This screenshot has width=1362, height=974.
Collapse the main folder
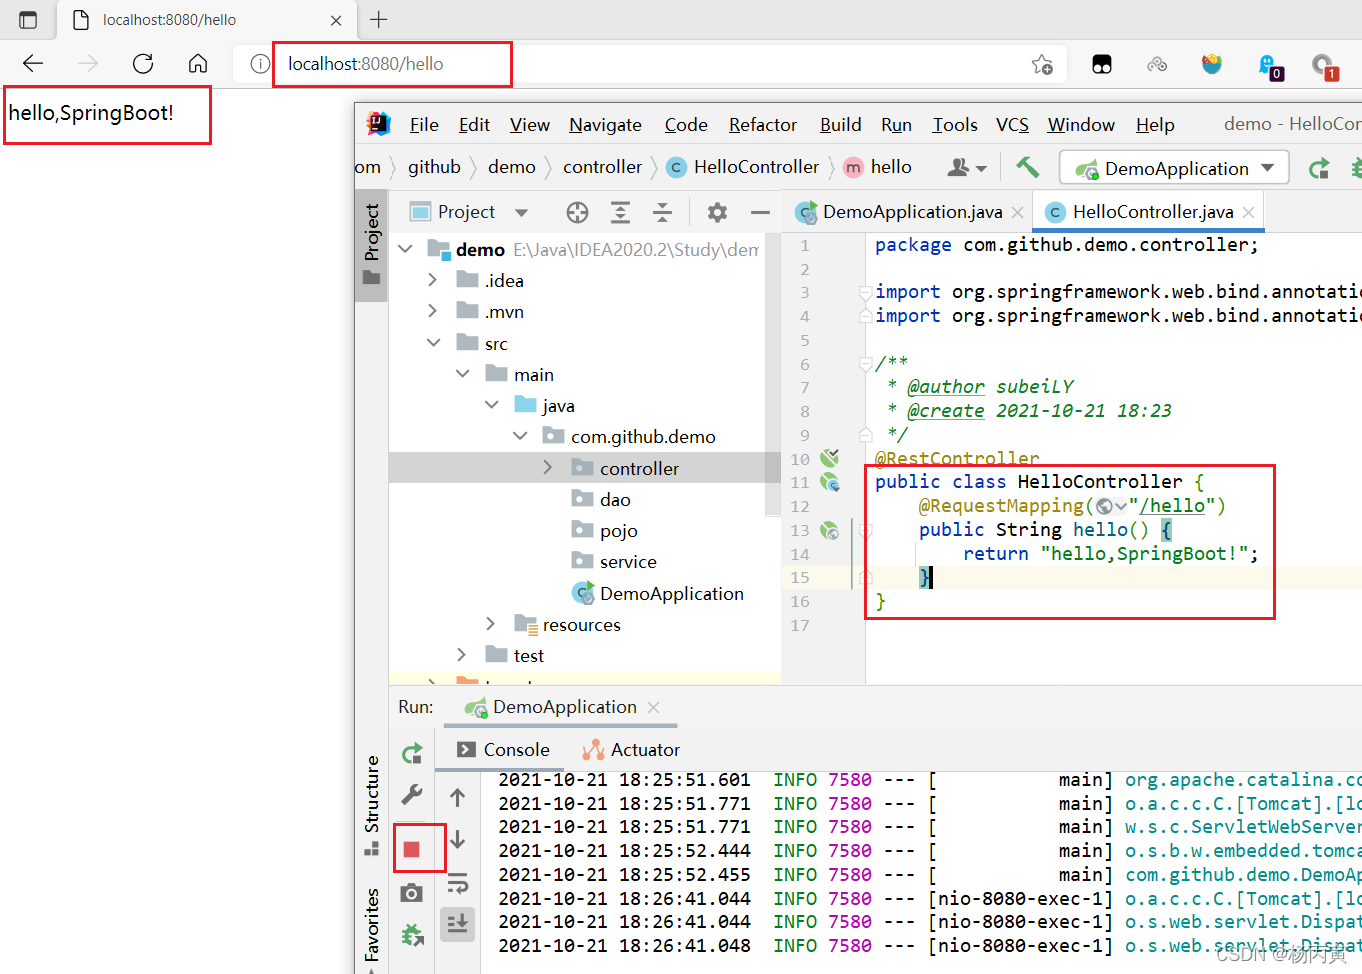[462, 374]
